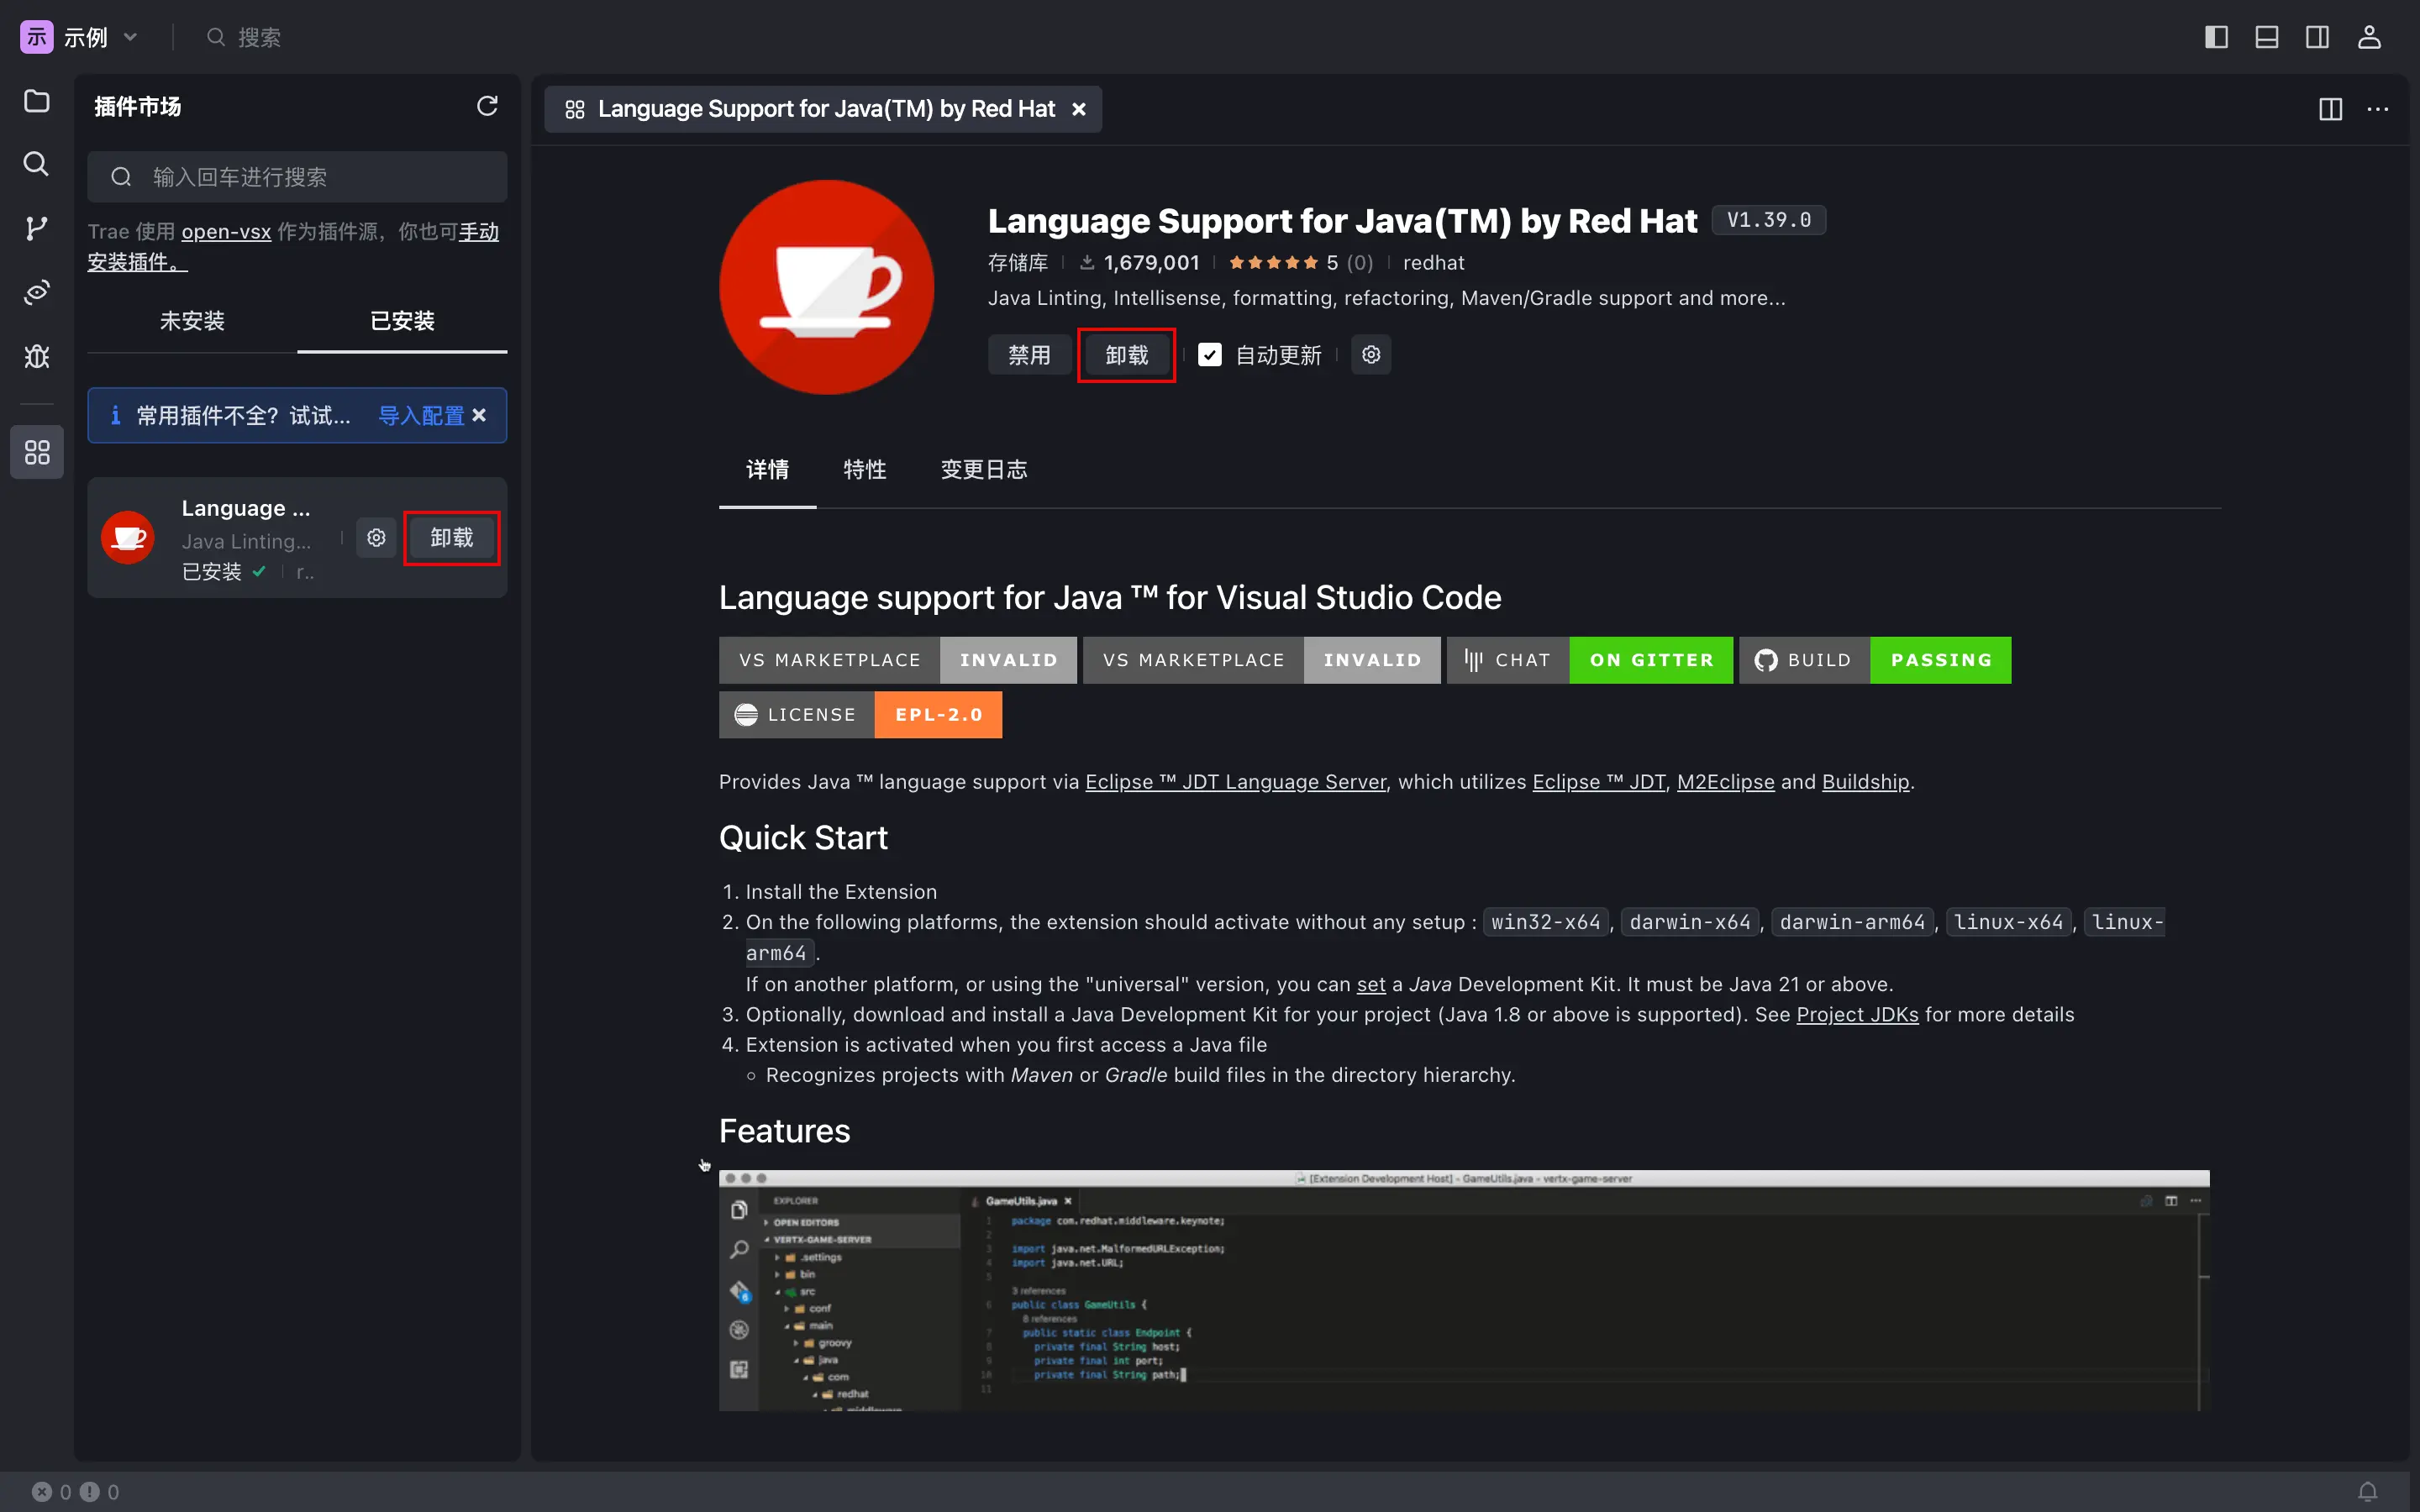The width and height of the screenshot is (2420, 1512).
Task: Toggle the left sidebar layout icon
Action: 2216,37
